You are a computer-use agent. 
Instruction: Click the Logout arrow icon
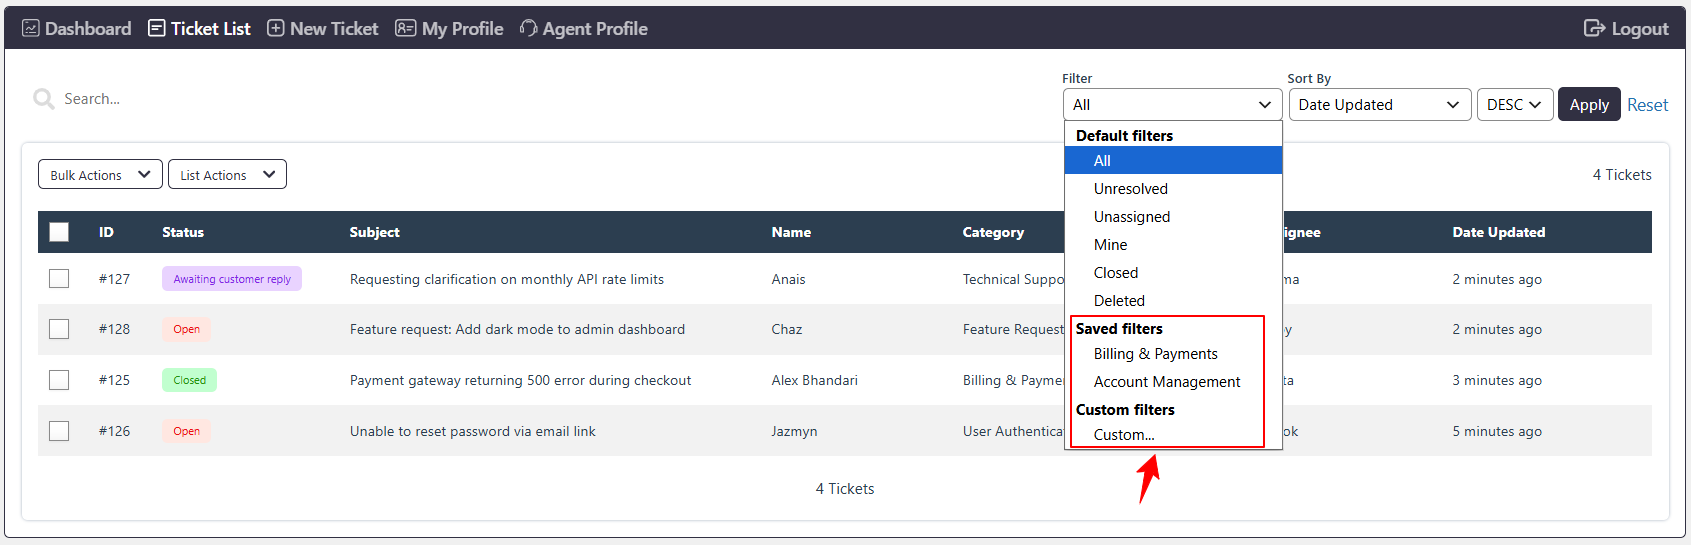[1594, 28]
